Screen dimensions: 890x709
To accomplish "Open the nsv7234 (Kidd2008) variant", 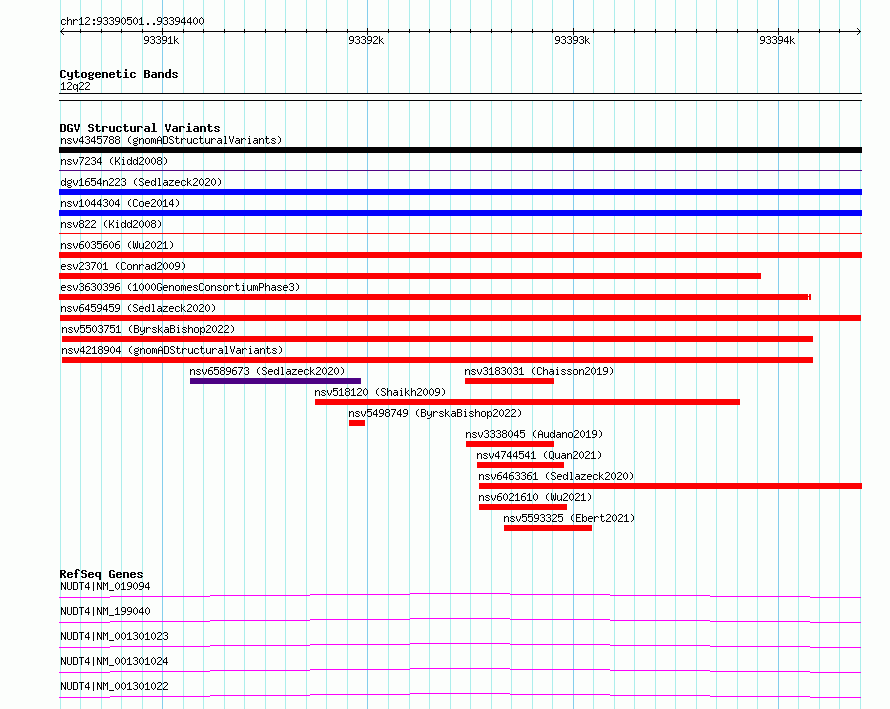I will tap(114, 161).
